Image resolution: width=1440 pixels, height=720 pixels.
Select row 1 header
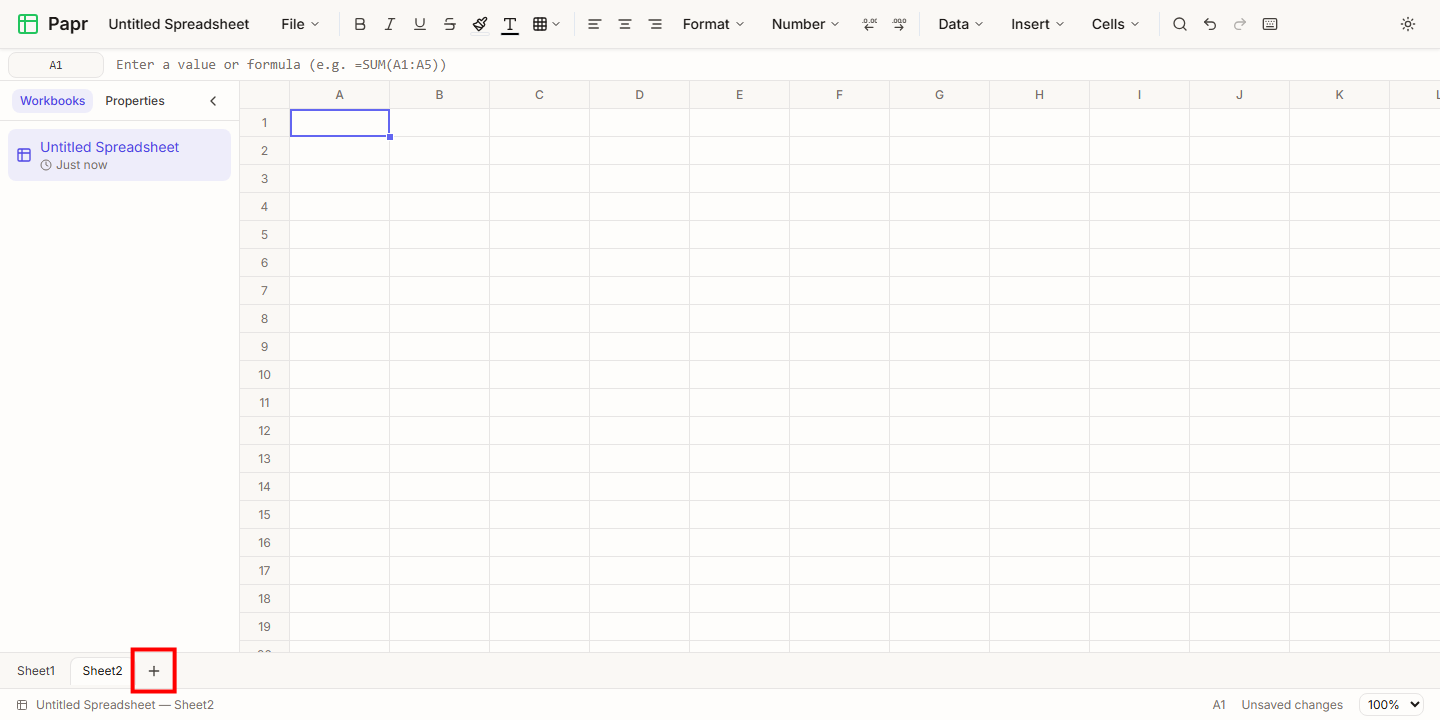click(x=265, y=123)
